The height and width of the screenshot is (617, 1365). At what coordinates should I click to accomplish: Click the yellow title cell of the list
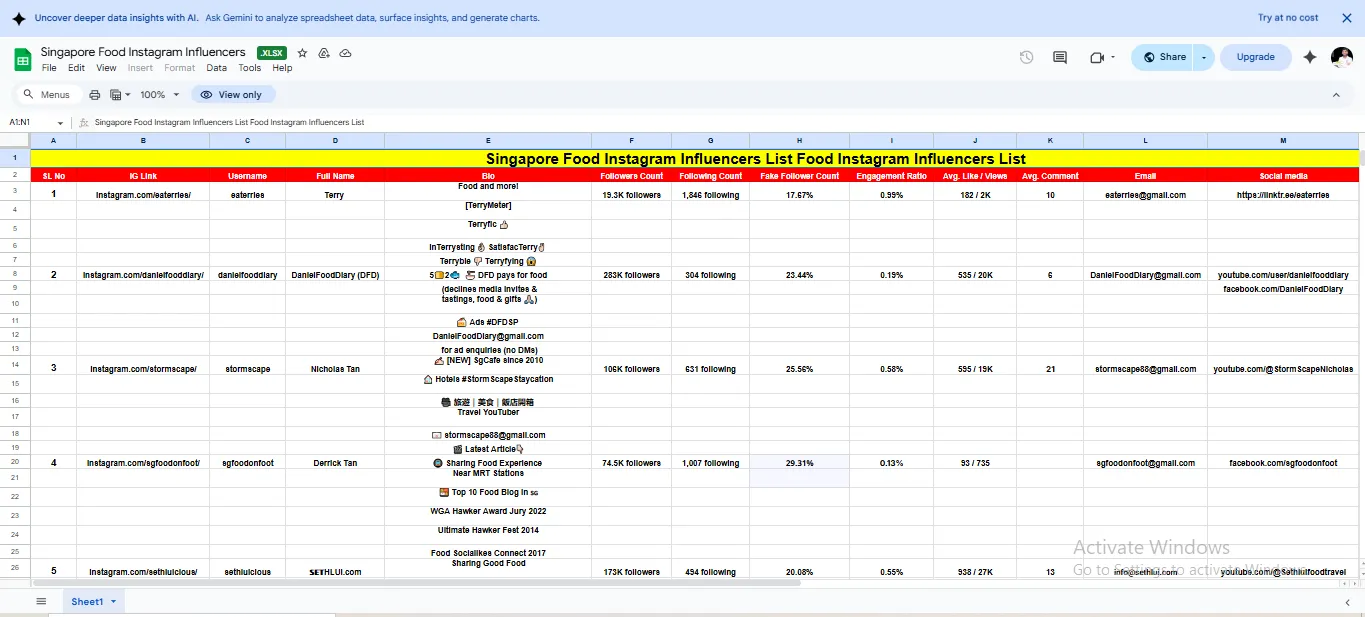pos(695,158)
